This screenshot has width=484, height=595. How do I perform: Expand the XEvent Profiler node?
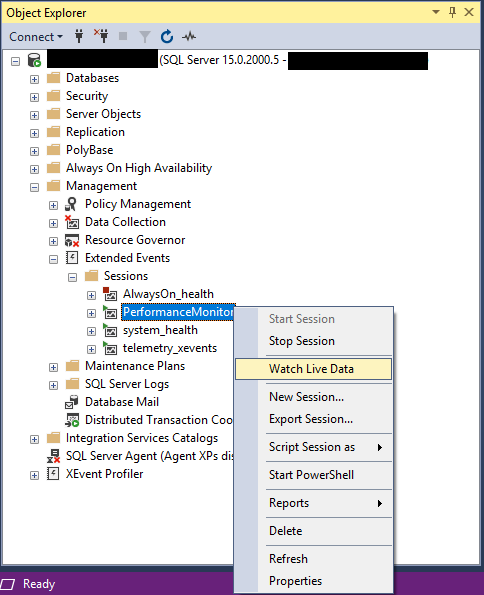click(35, 475)
